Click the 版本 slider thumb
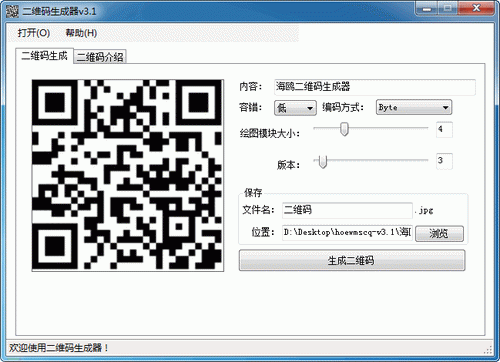Viewport: 500px width, 362px height. 323,162
